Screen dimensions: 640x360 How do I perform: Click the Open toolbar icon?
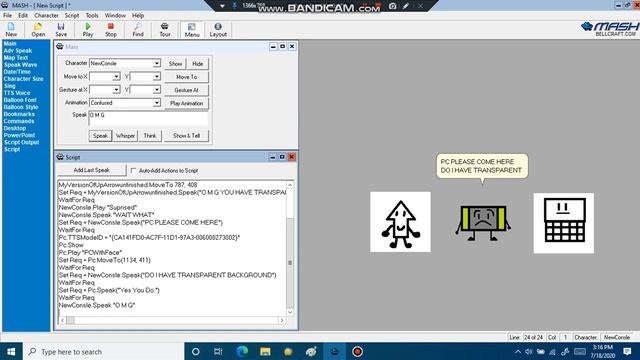(38, 30)
